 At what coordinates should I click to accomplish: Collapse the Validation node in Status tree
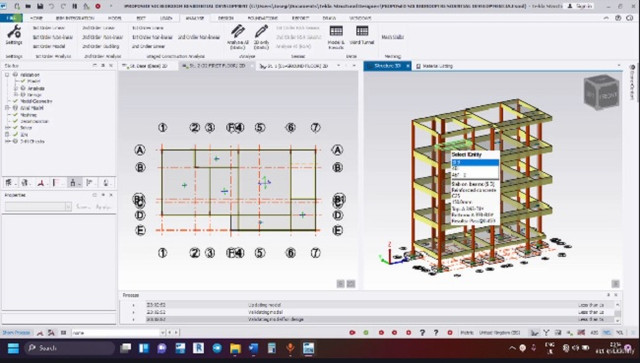(7, 75)
